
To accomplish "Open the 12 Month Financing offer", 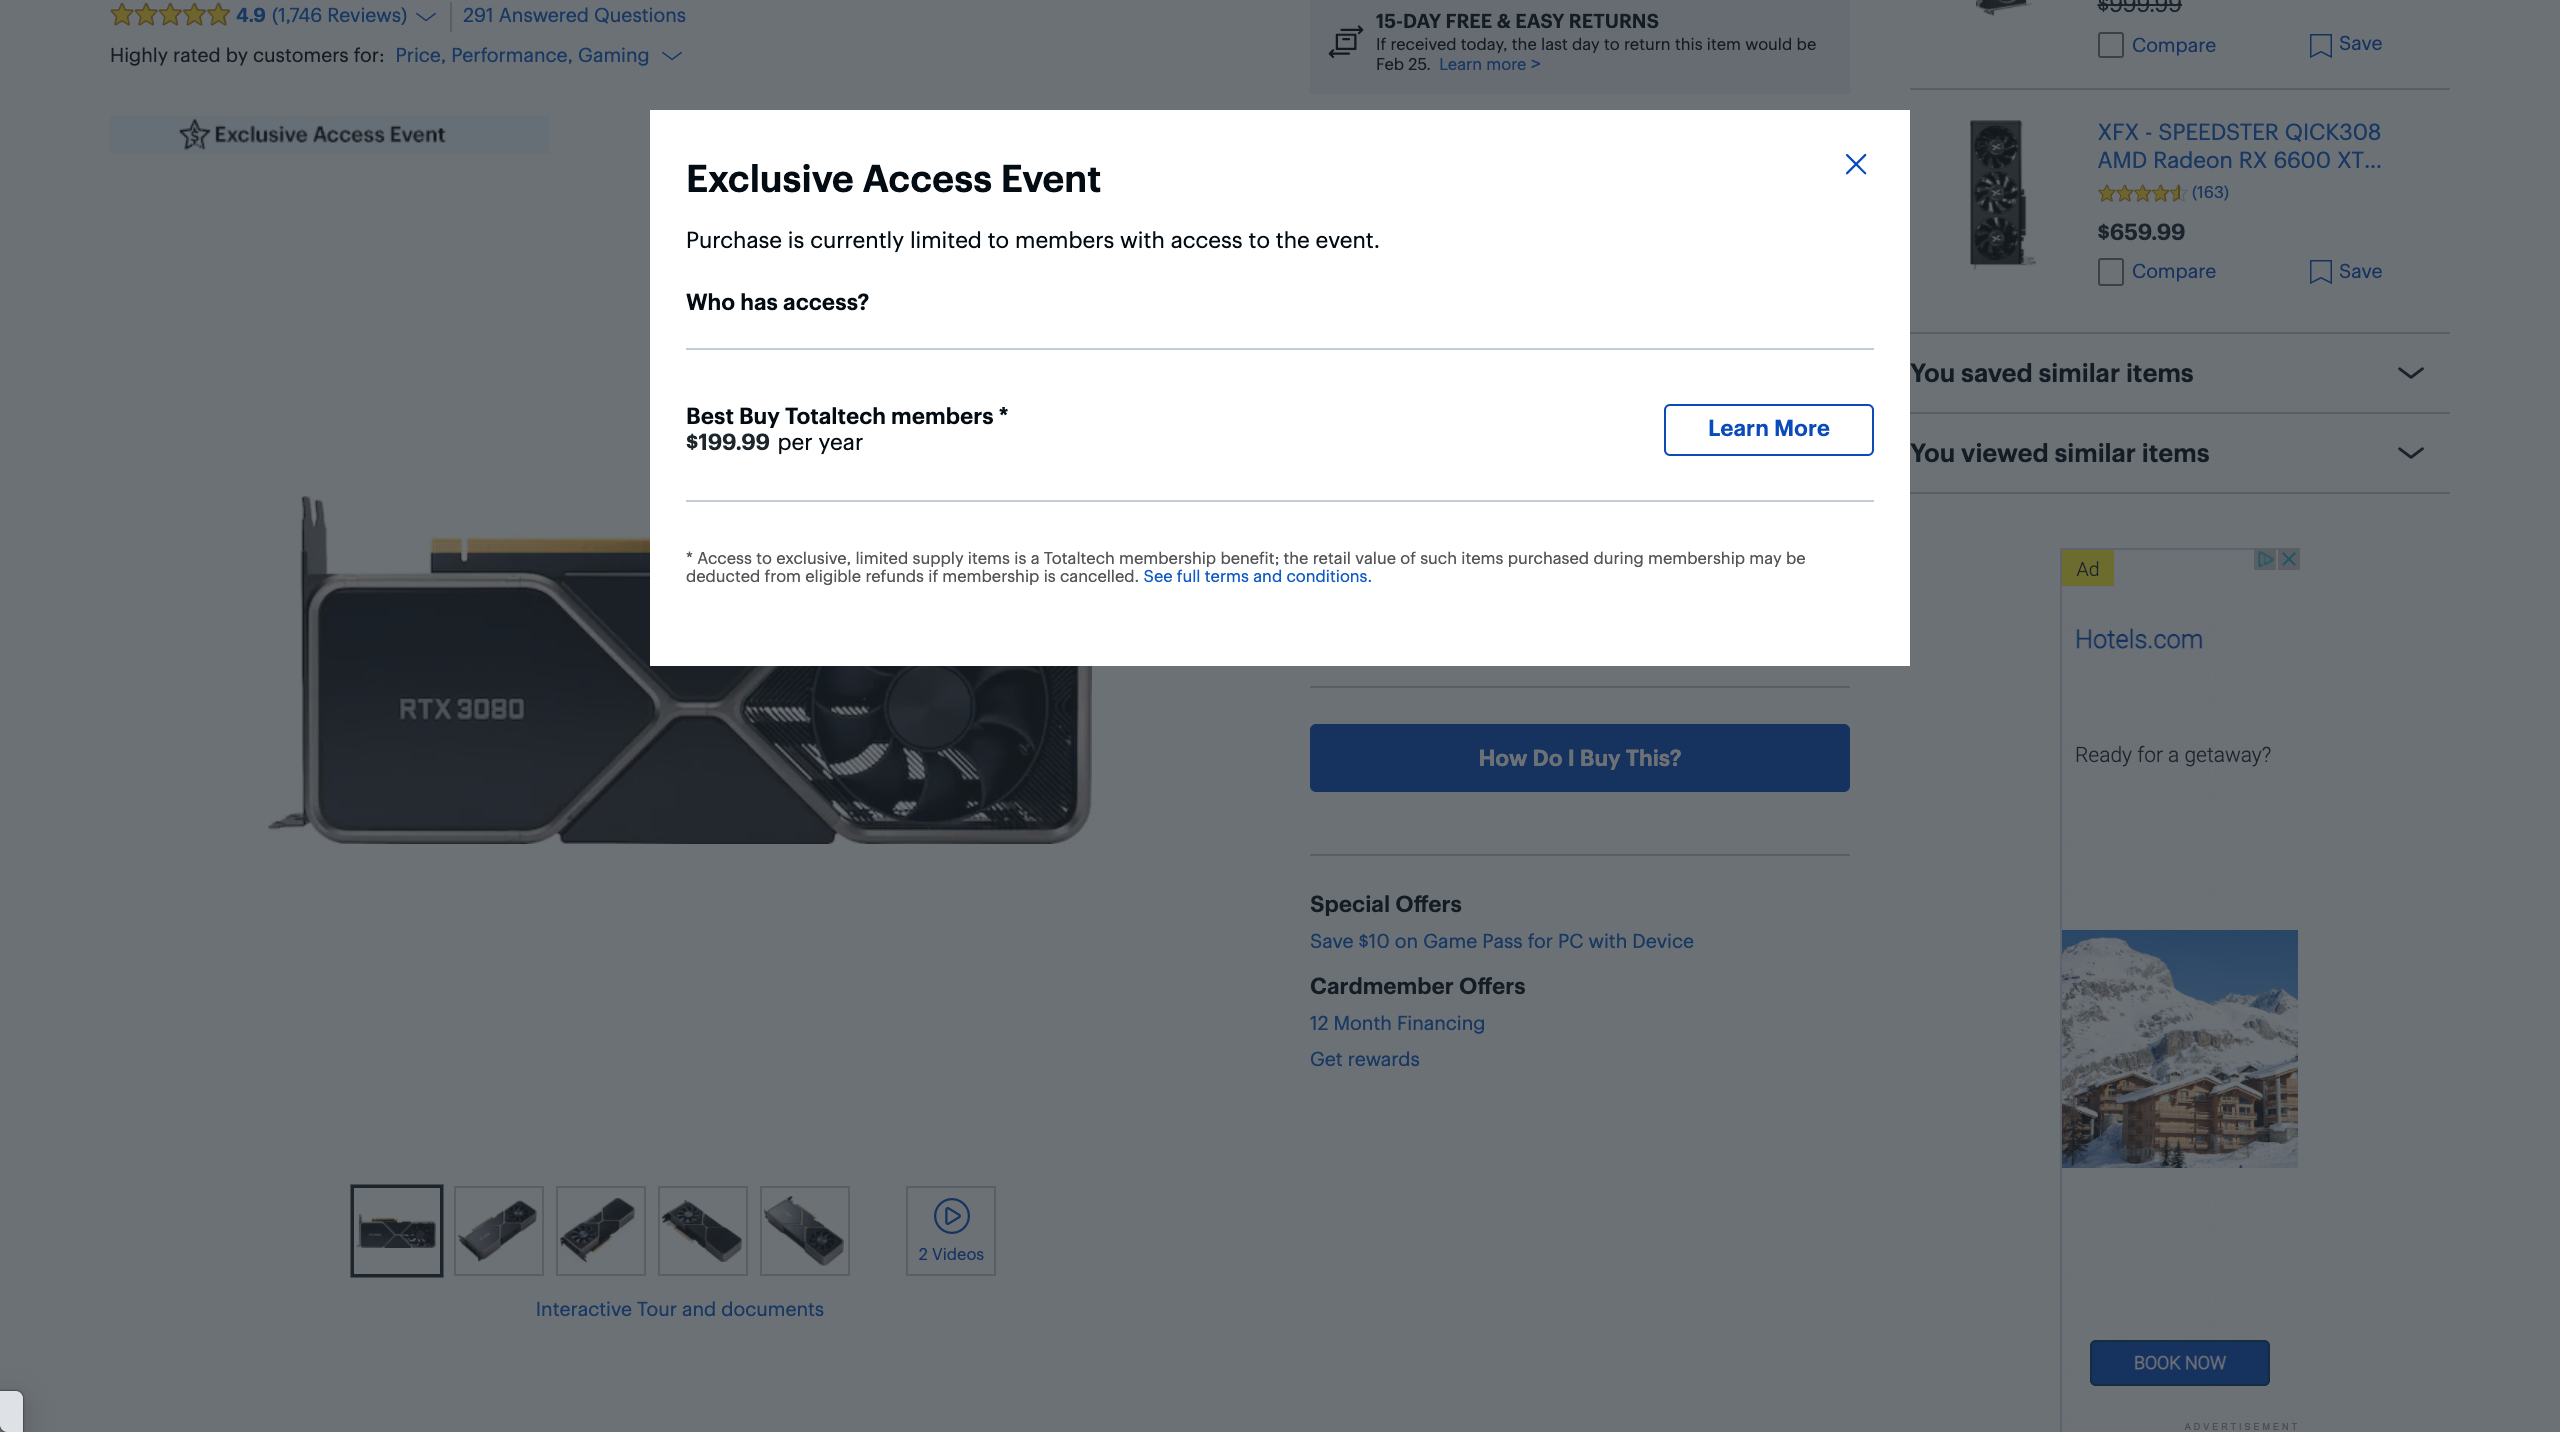I will click(x=1397, y=1023).
